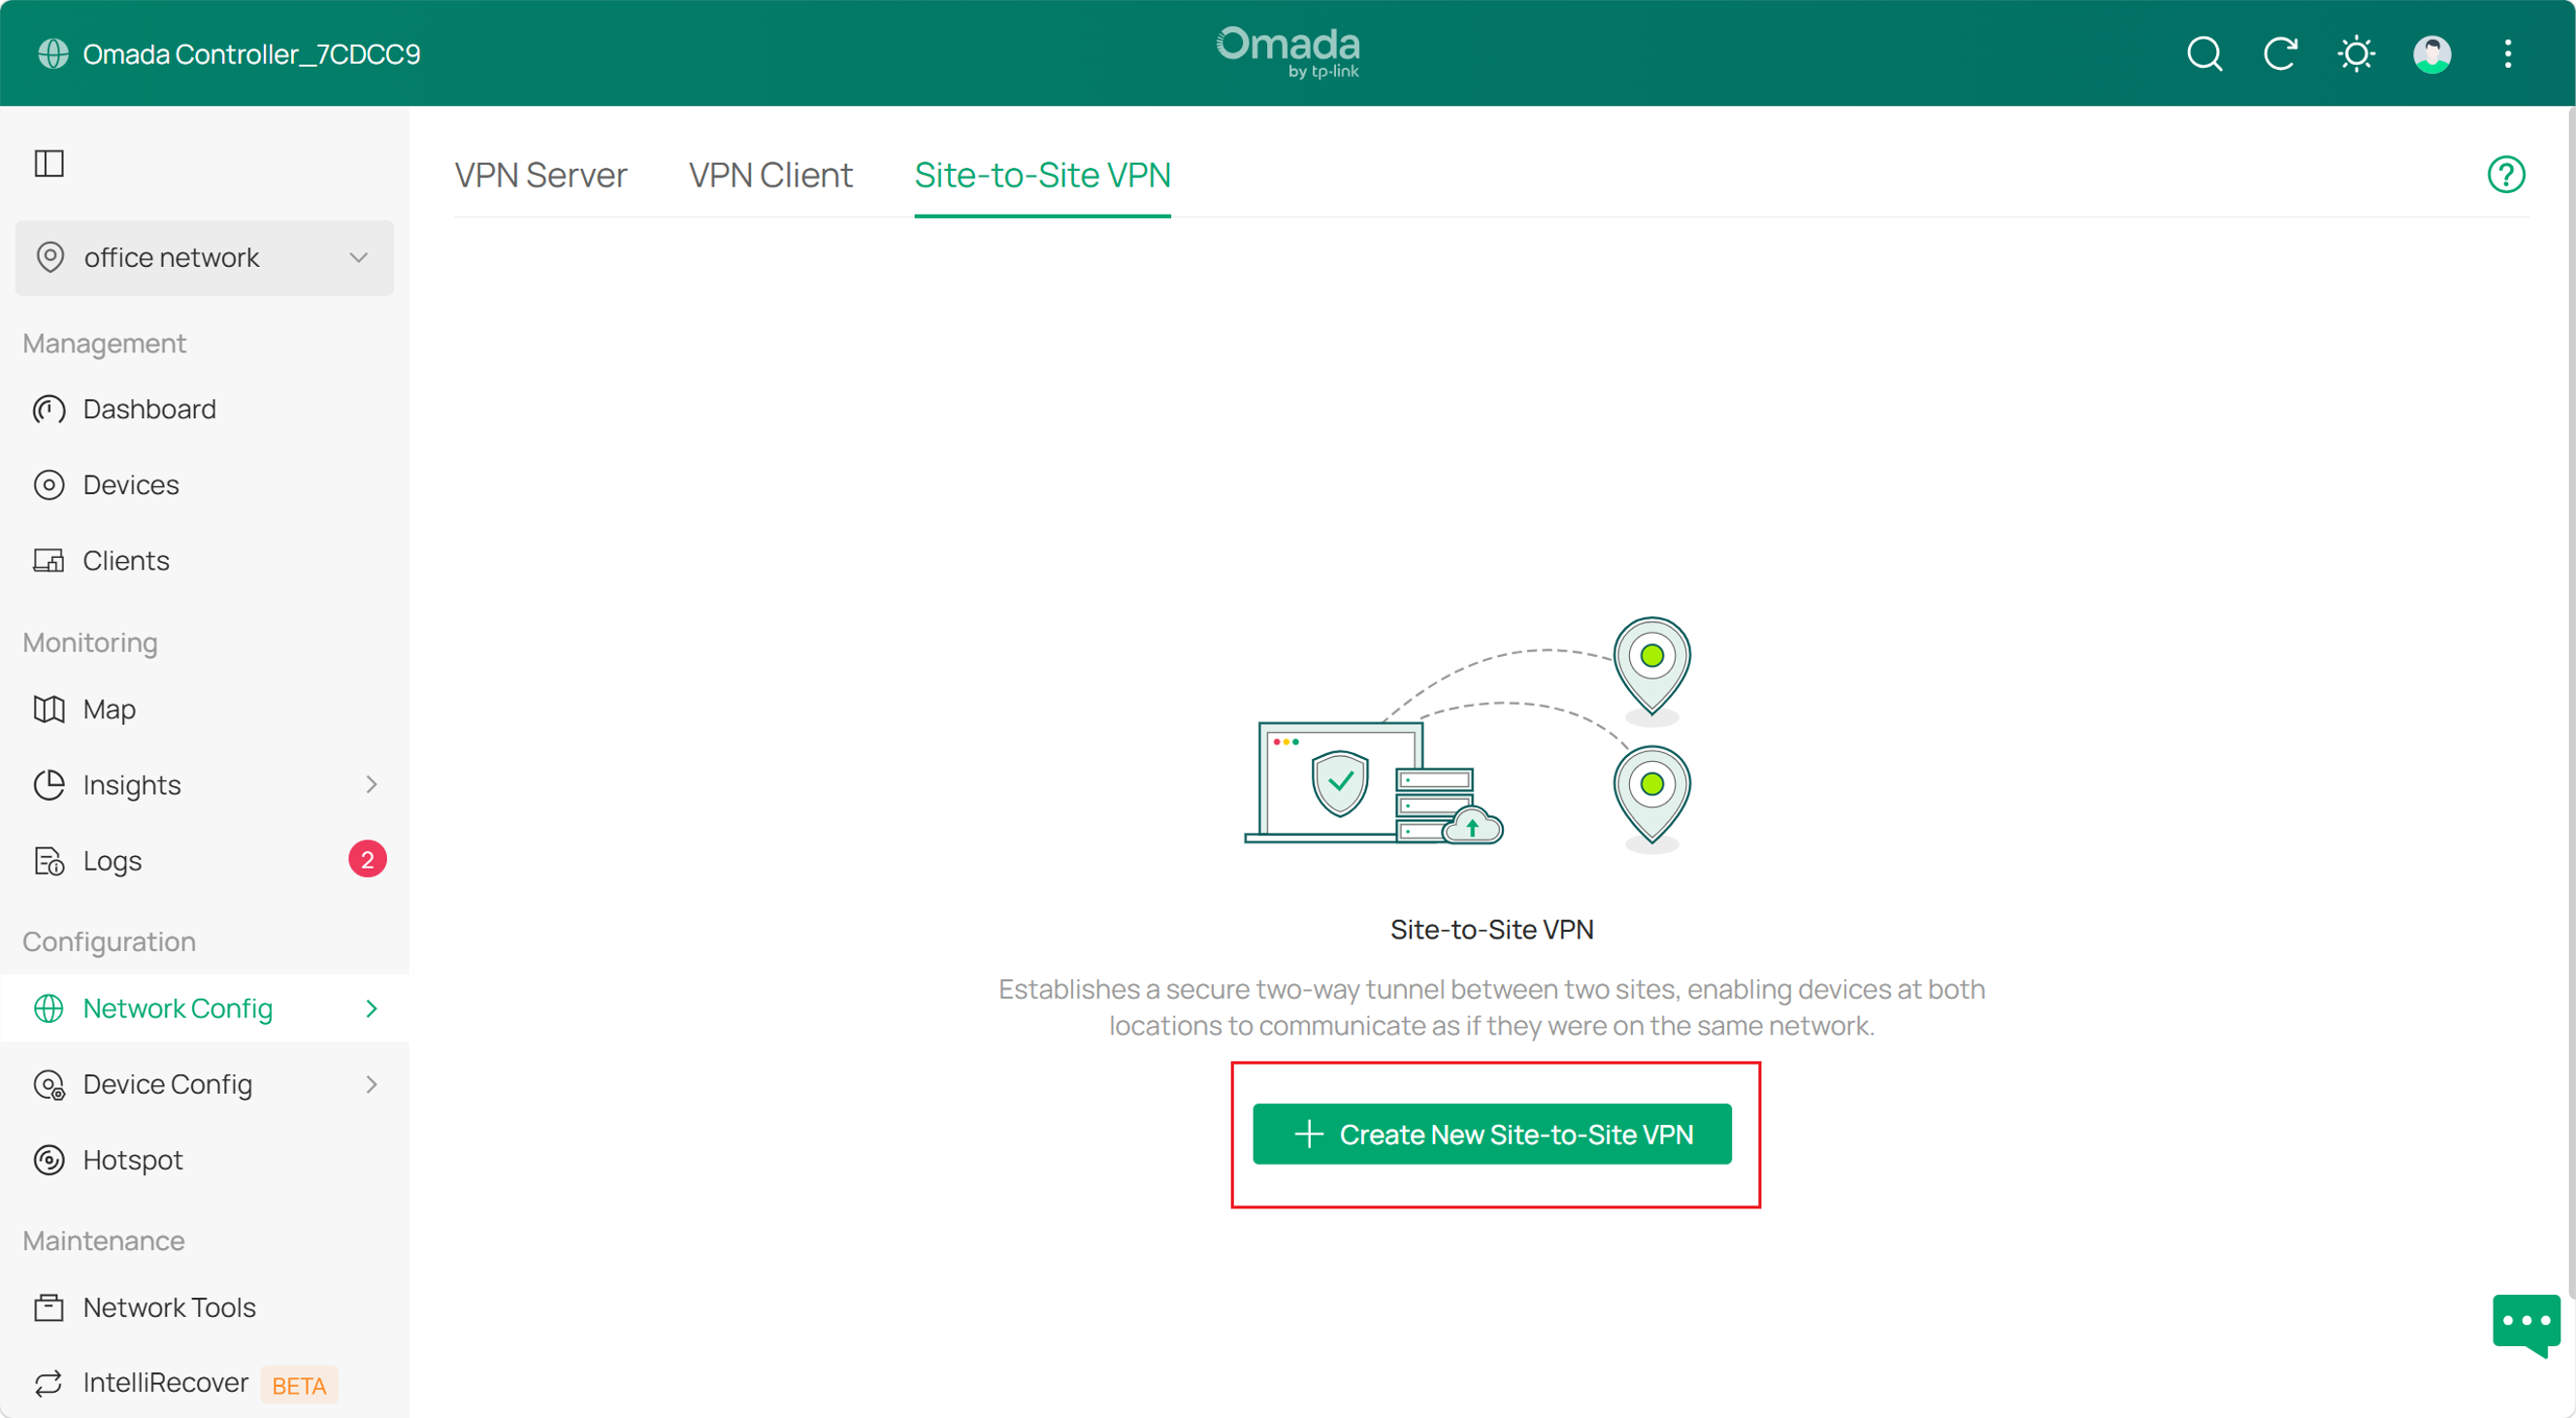Collapse the sidebar with panel icon

tap(49, 163)
